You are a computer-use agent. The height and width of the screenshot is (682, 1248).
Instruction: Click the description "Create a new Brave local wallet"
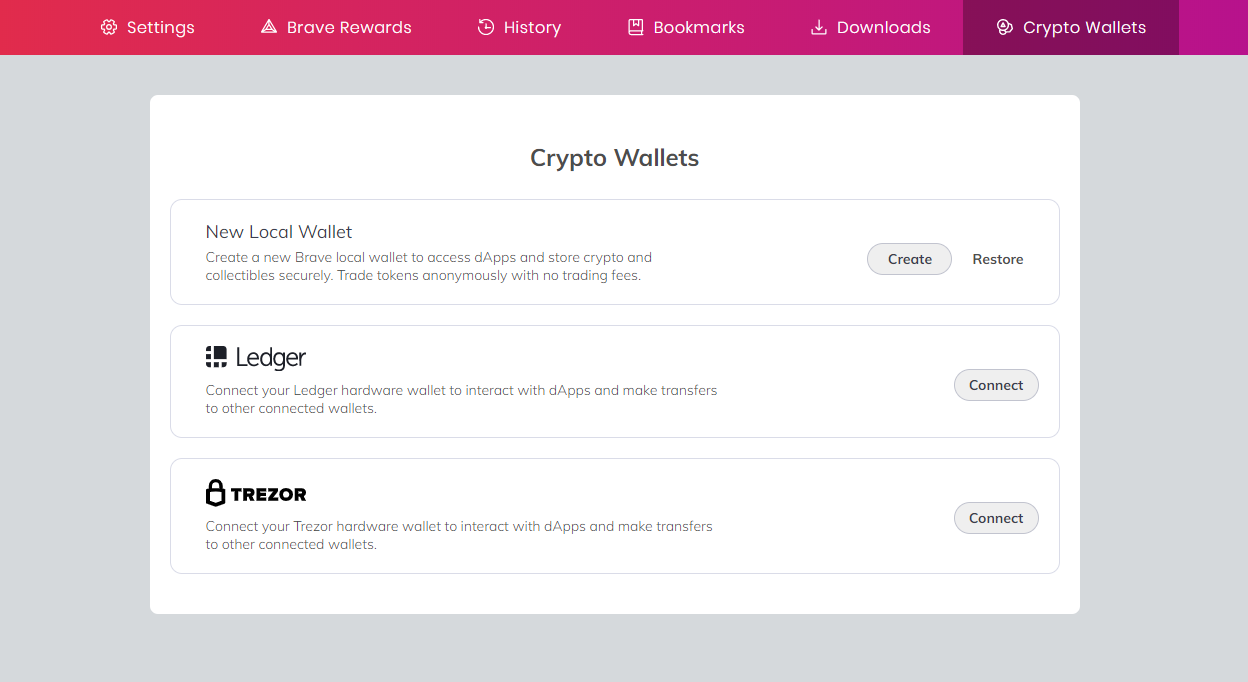click(x=429, y=266)
